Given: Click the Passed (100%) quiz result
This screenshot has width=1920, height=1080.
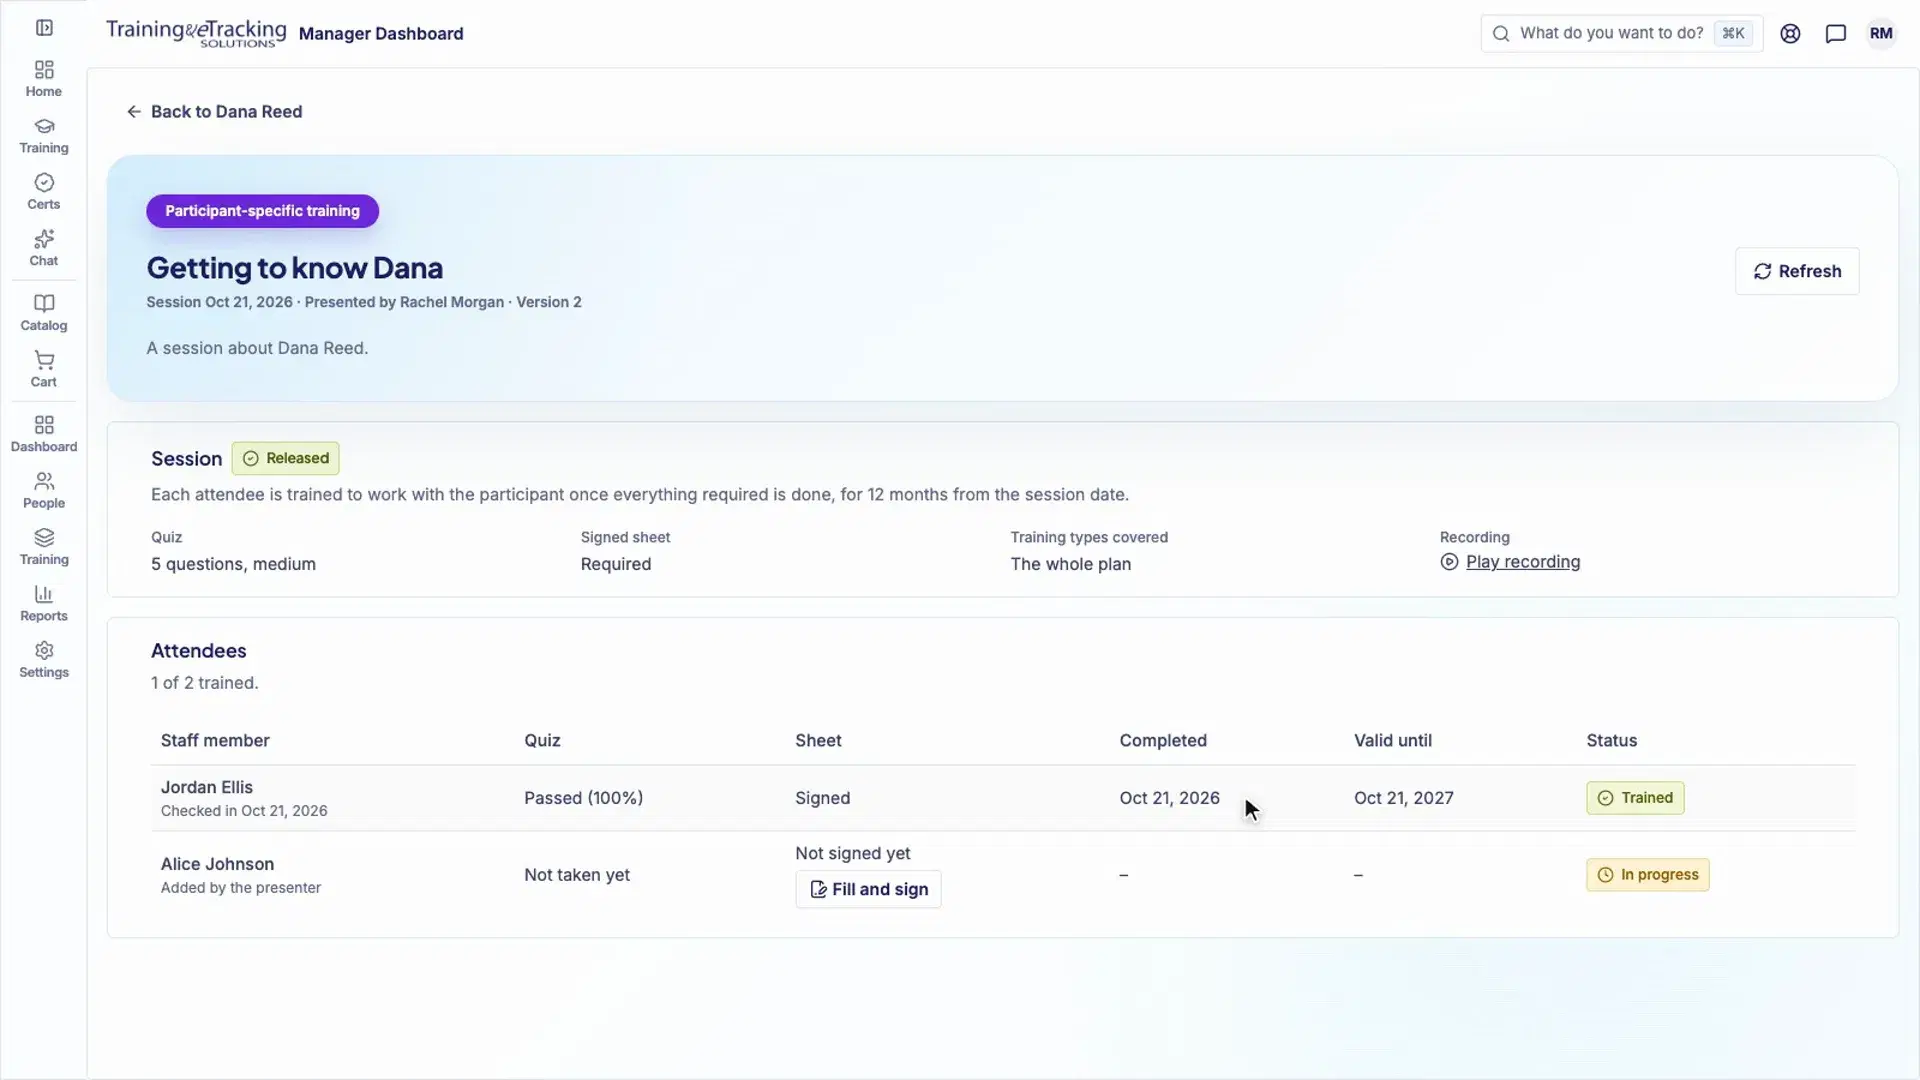Looking at the screenshot, I should [x=583, y=798].
